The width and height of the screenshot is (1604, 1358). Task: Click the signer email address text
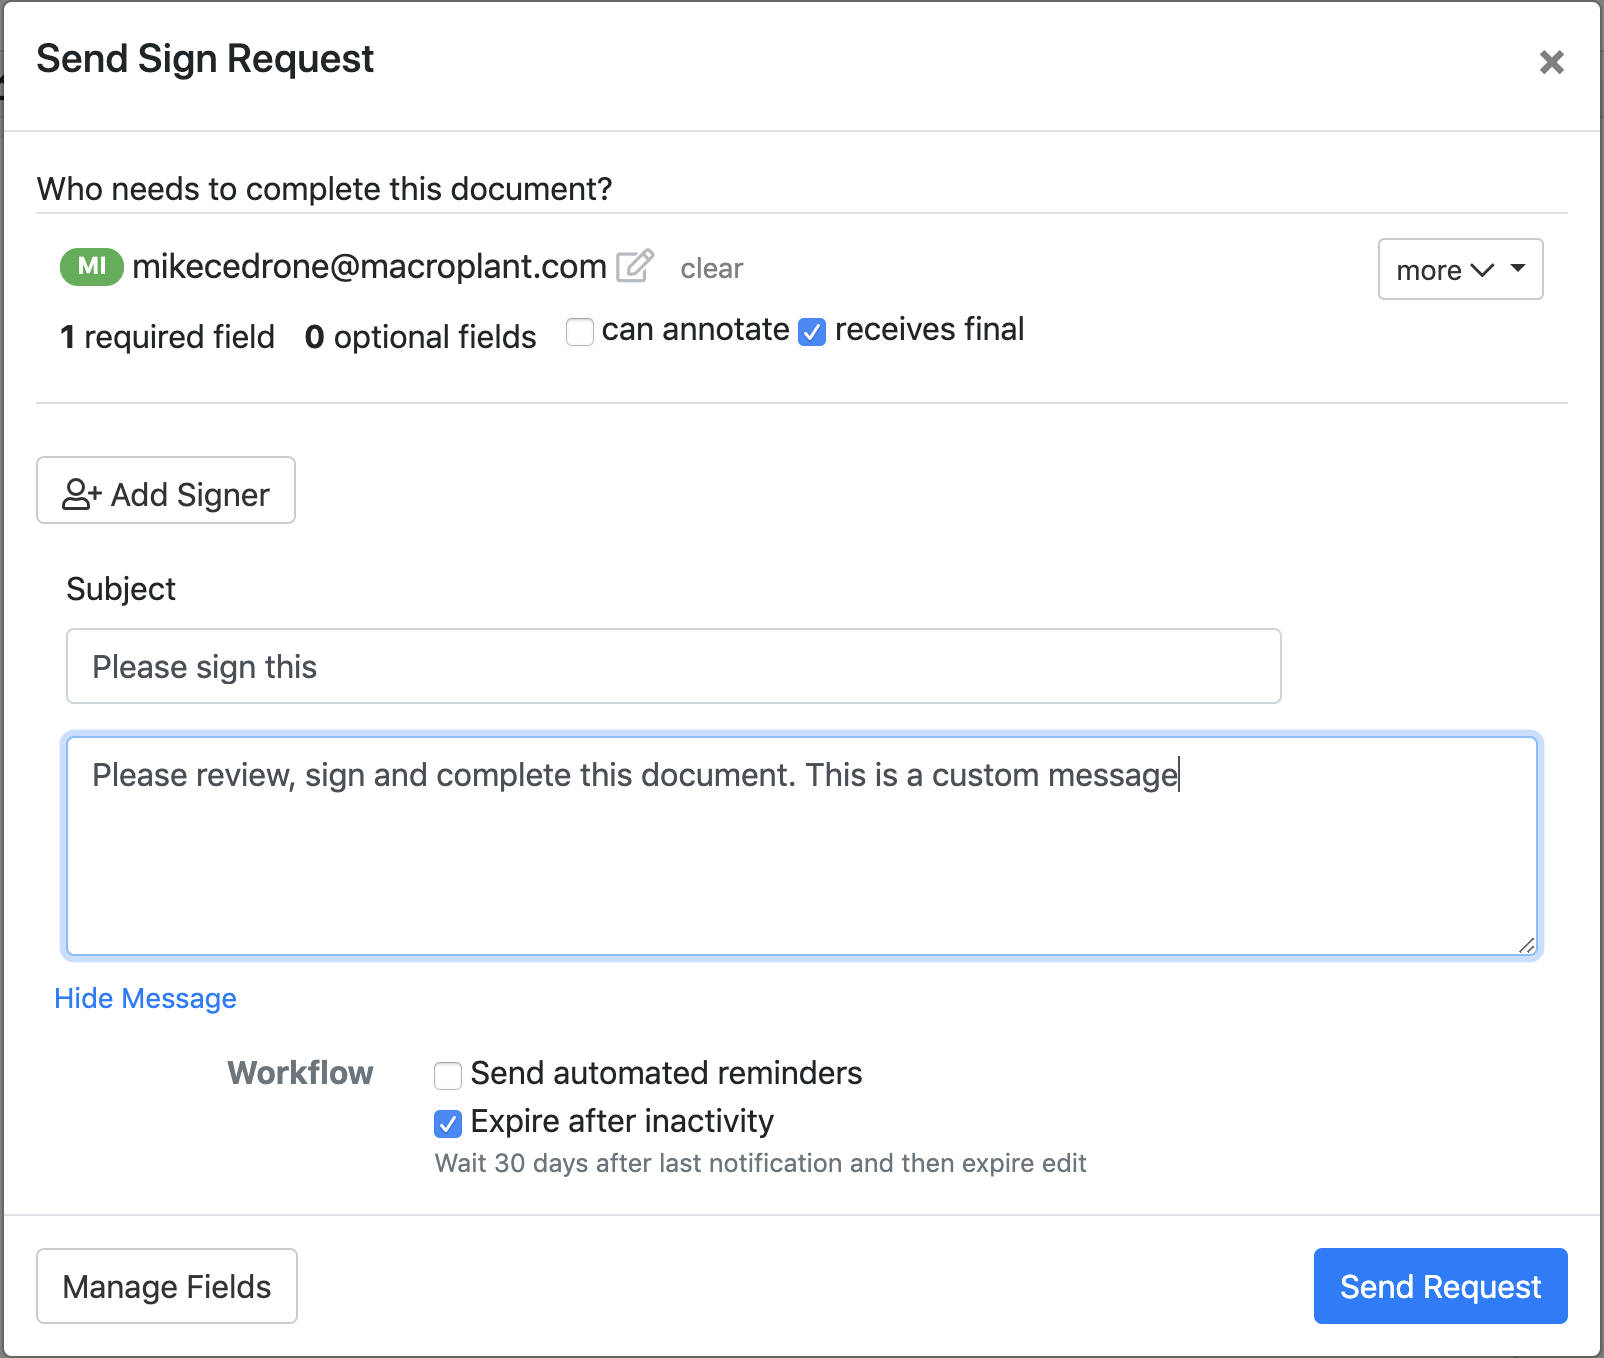pyautogui.click(x=369, y=266)
